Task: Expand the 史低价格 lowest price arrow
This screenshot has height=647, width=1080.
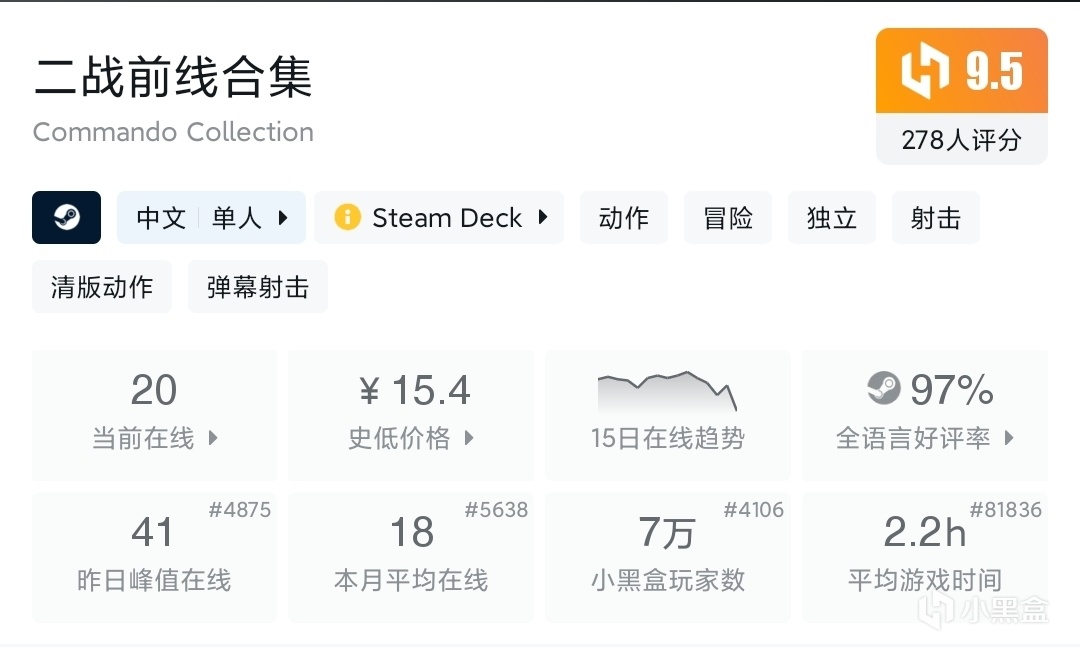Action: 469,438
